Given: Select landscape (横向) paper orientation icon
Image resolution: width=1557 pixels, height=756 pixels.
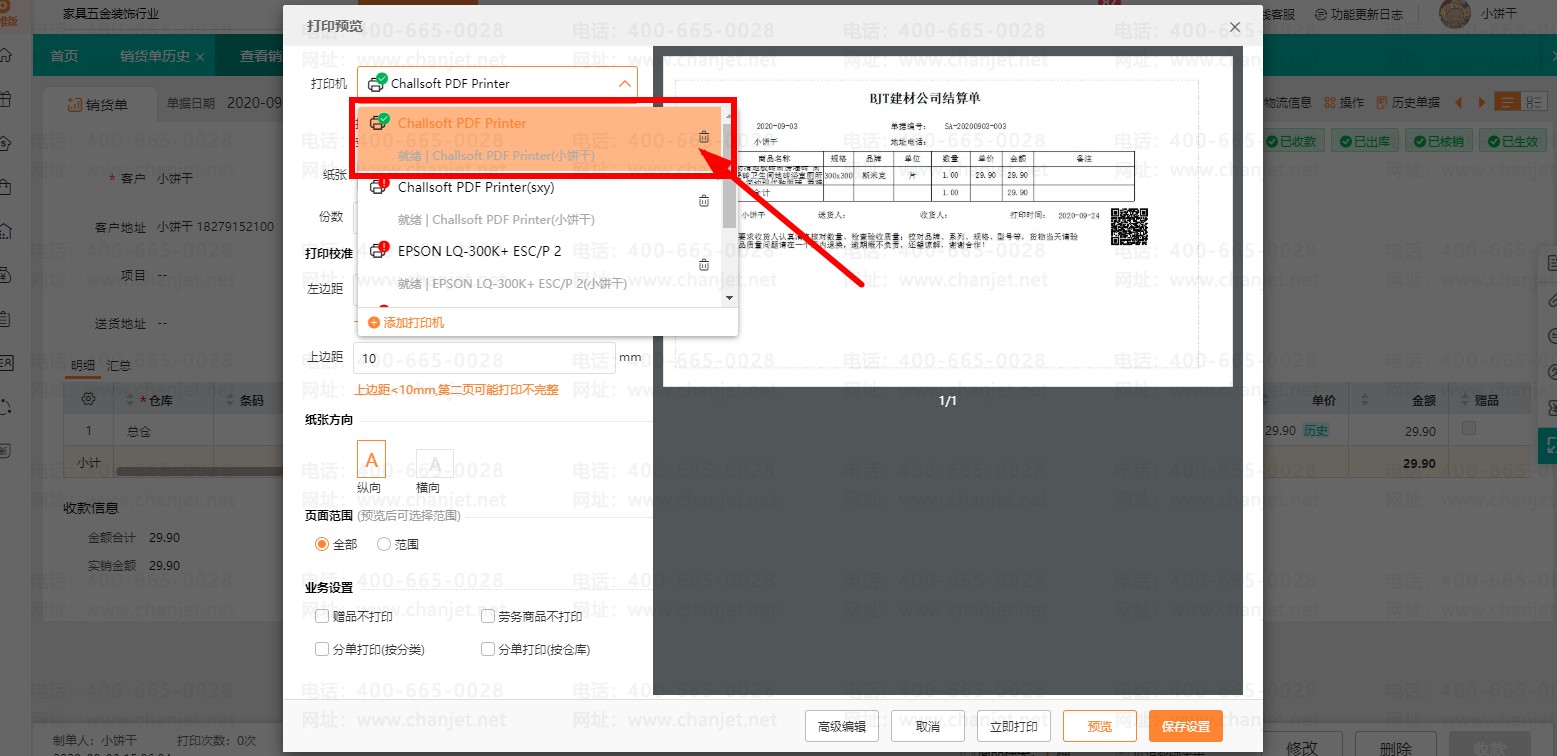Looking at the screenshot, I should pos(434,463).
